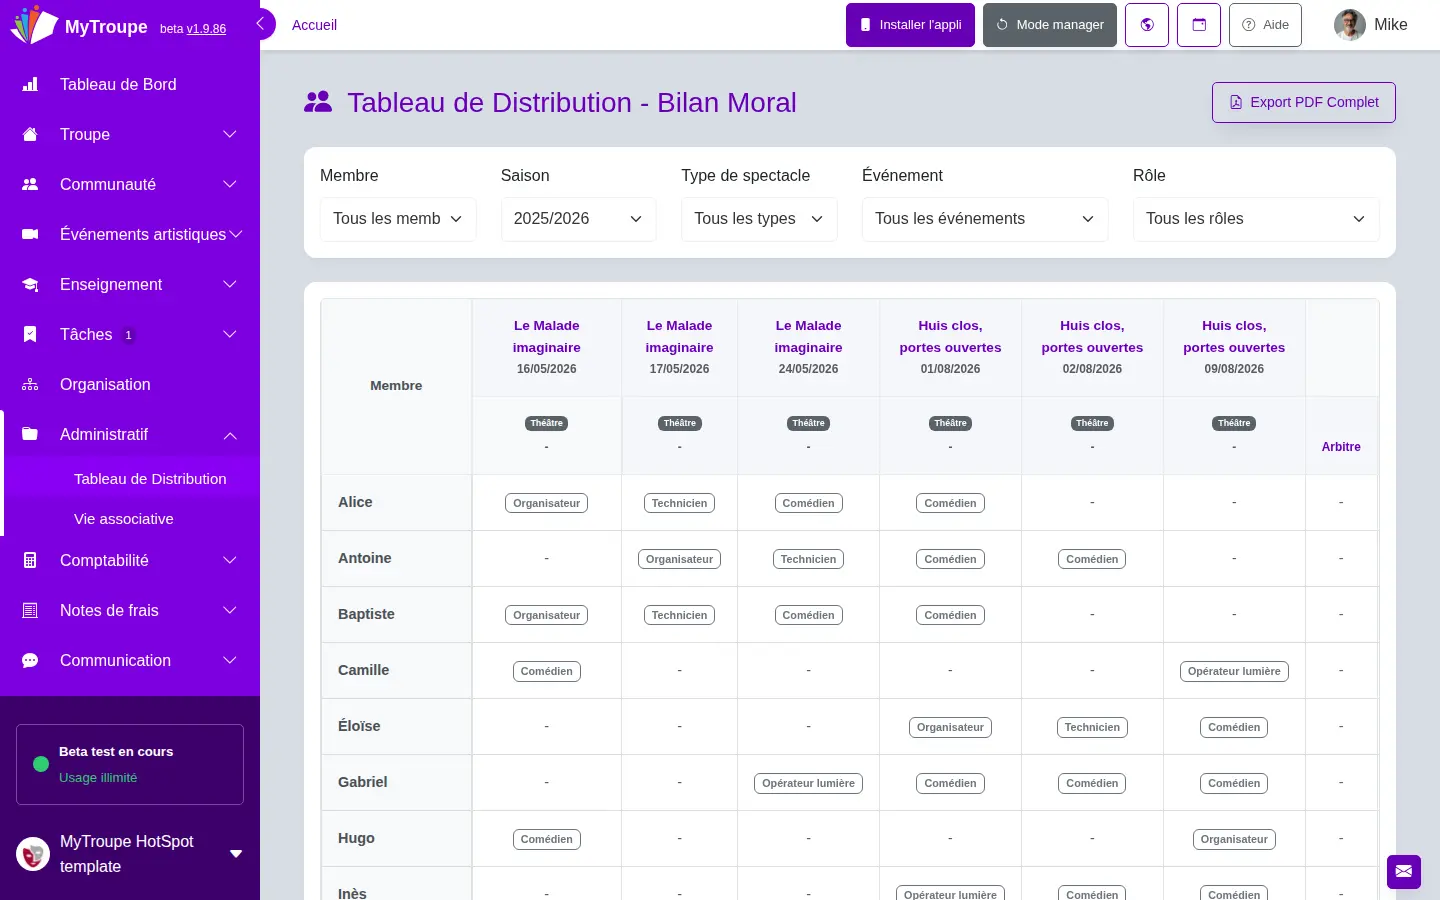Open the Organisation menu item
The width and height of the screenshot is (1440, 900).
pyautogui.click(x=130, y=385)
